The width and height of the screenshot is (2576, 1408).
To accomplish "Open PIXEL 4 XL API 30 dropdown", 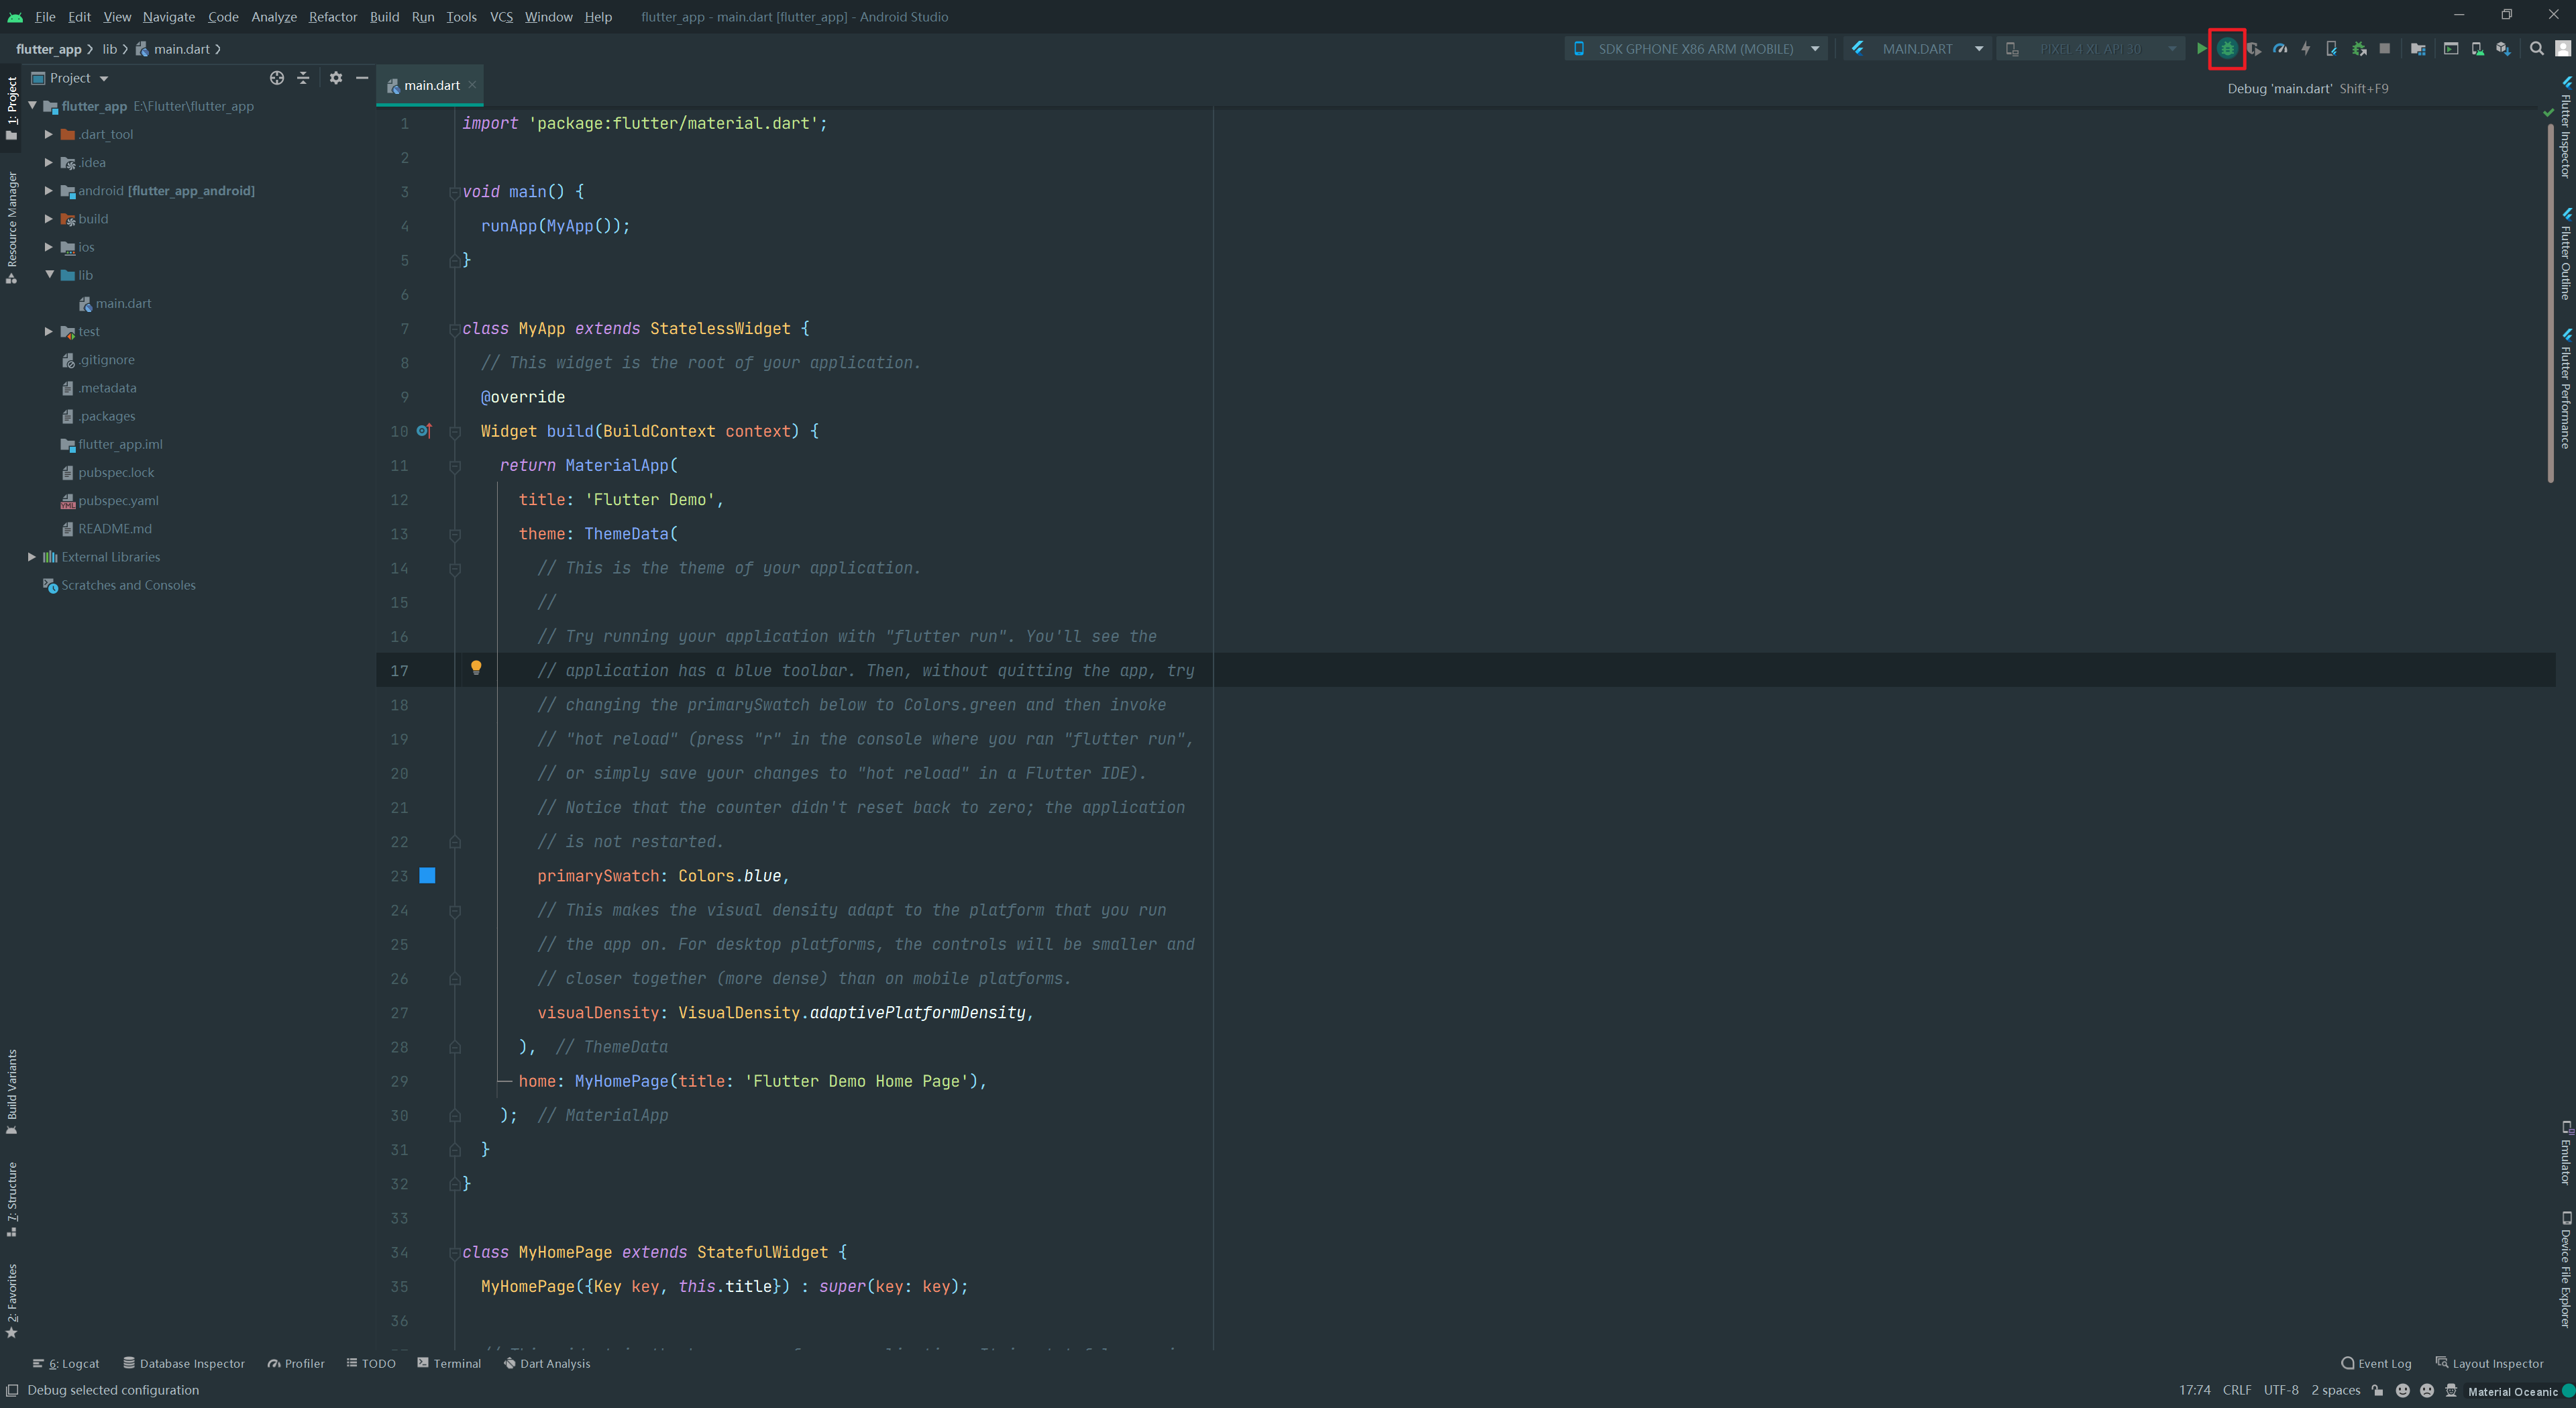I will tap(2090, 48).
